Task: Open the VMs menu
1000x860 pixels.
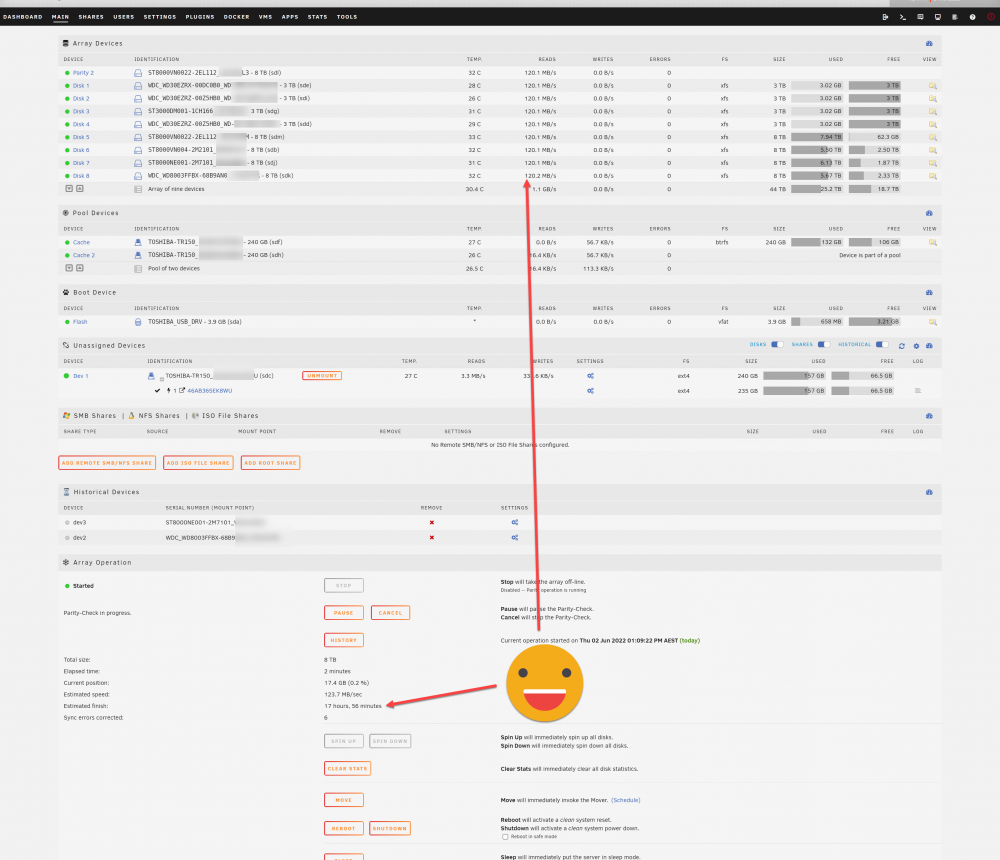Action: pyautogui.click(x=266, y=17)
